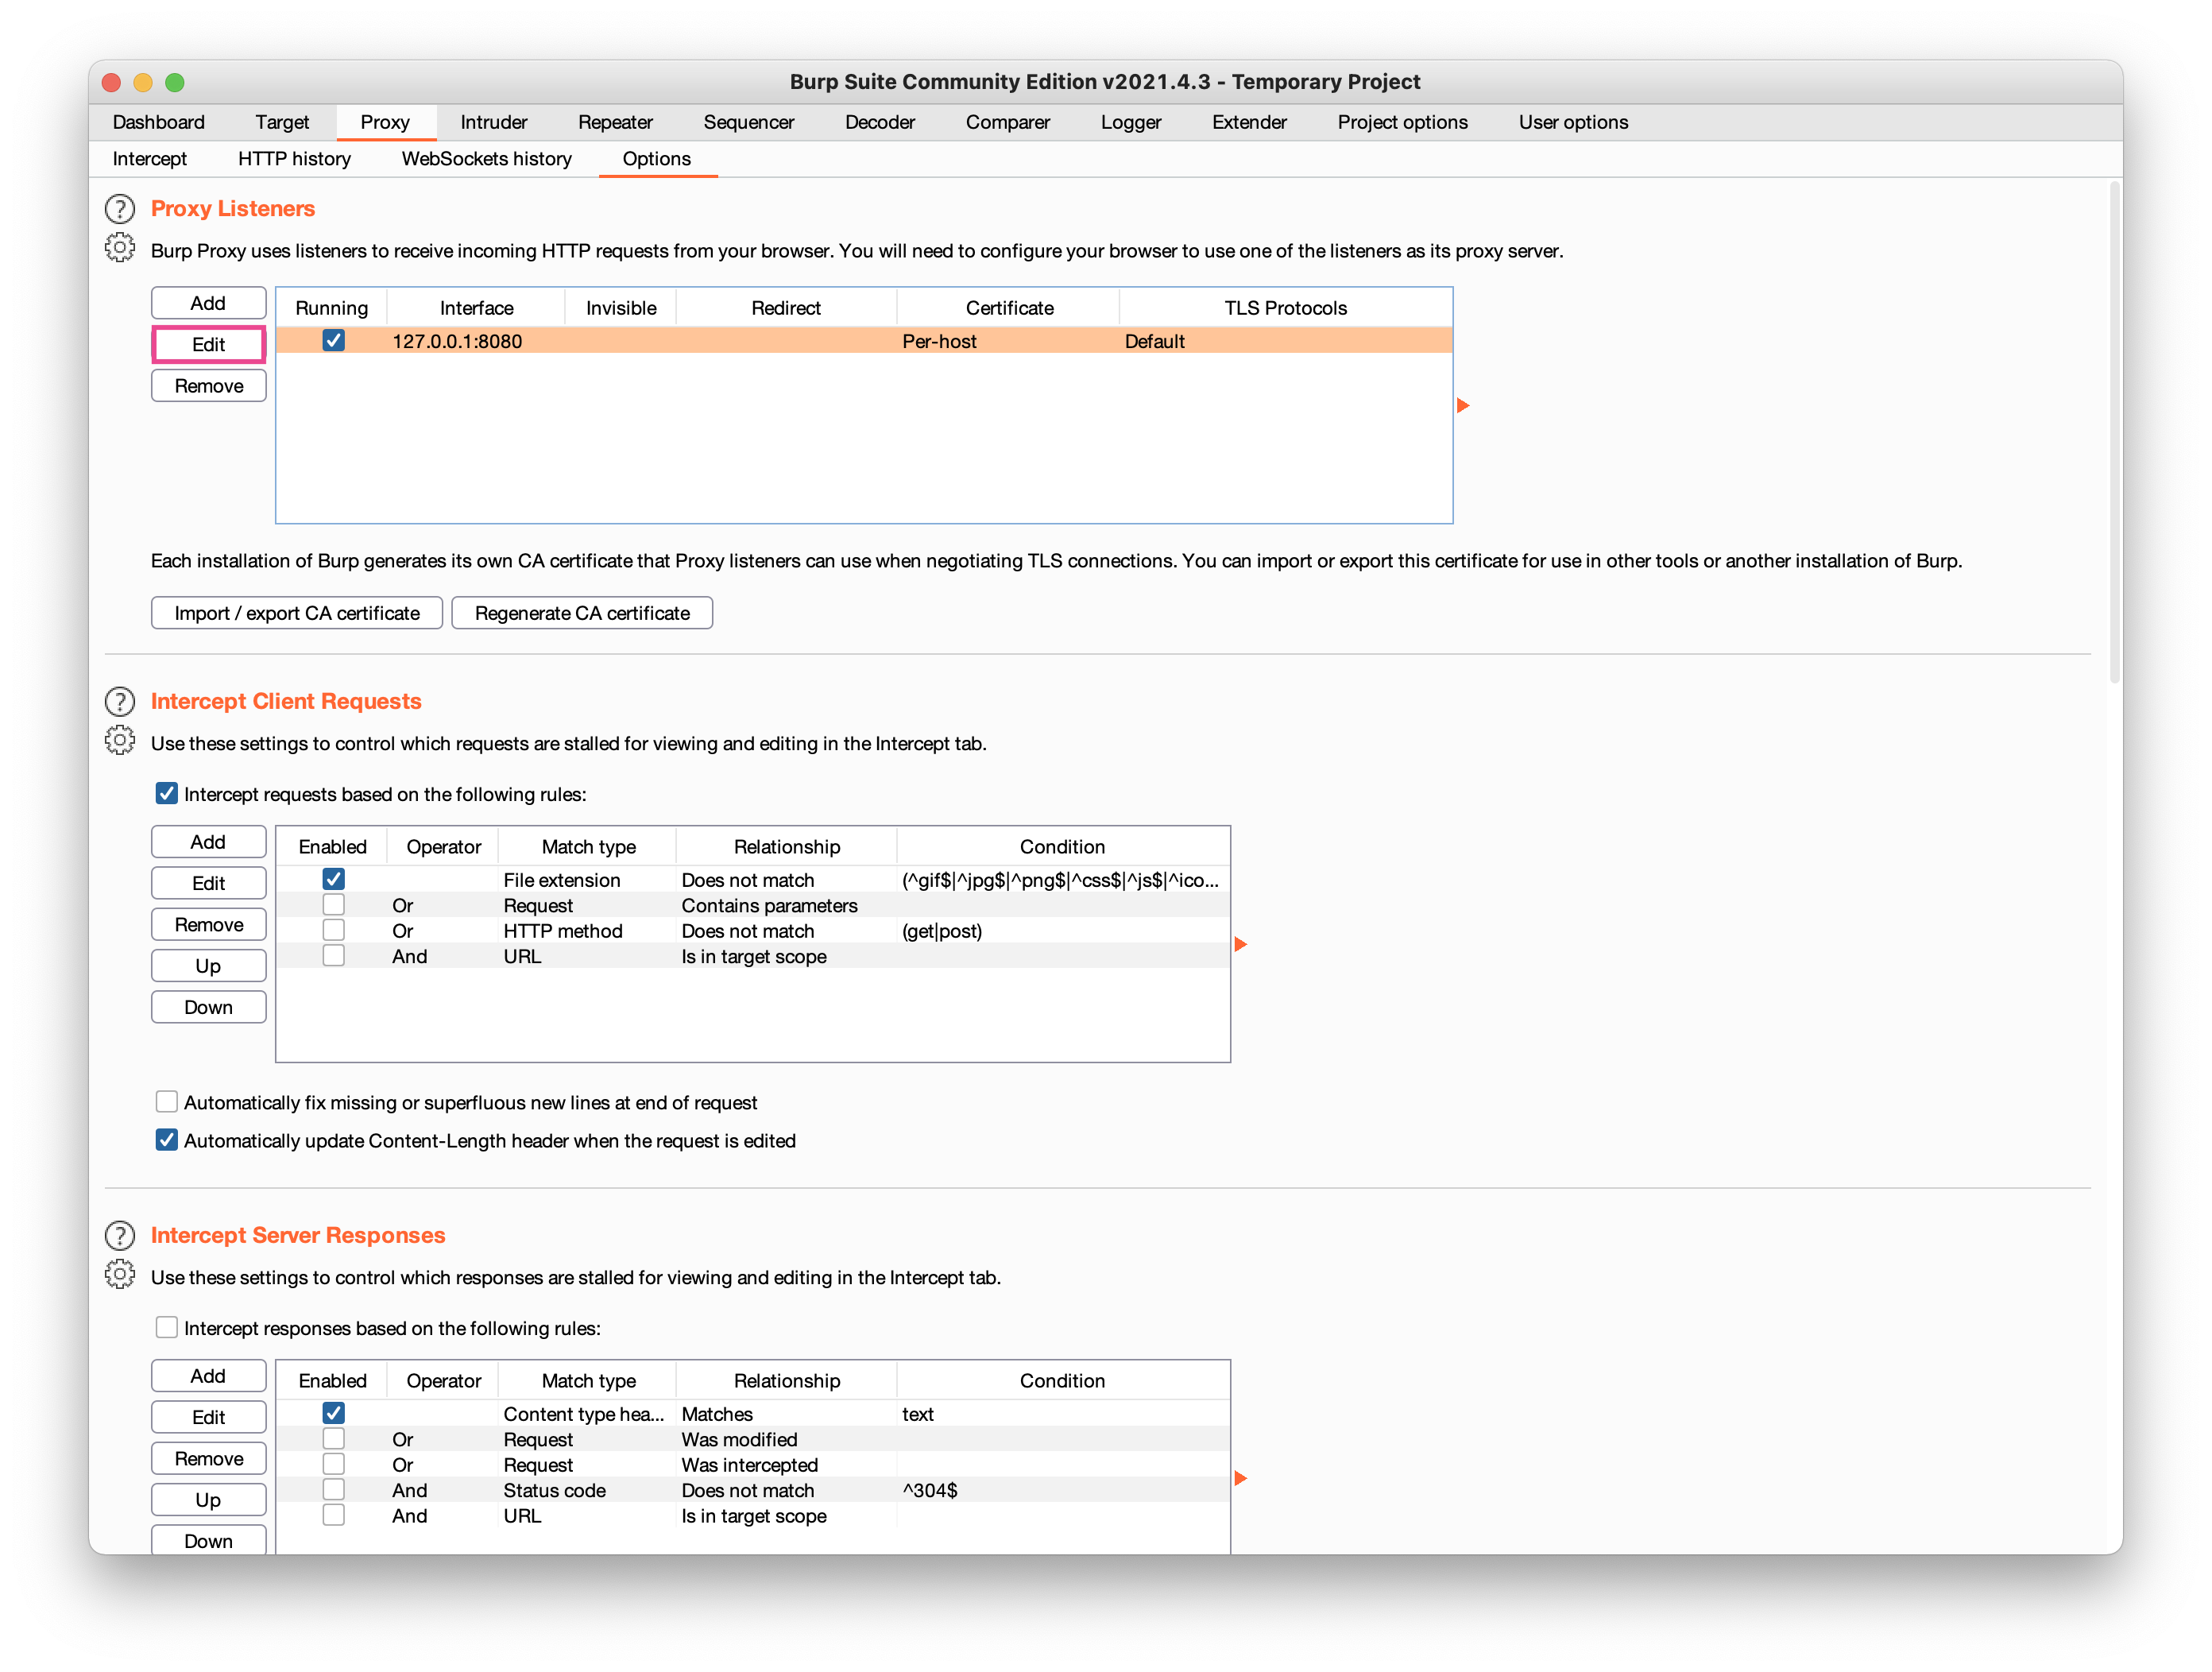The width and height of the screenshot is (2212, 1672).
Task: Open the HTTP history sub-tab
Action: 294,159
